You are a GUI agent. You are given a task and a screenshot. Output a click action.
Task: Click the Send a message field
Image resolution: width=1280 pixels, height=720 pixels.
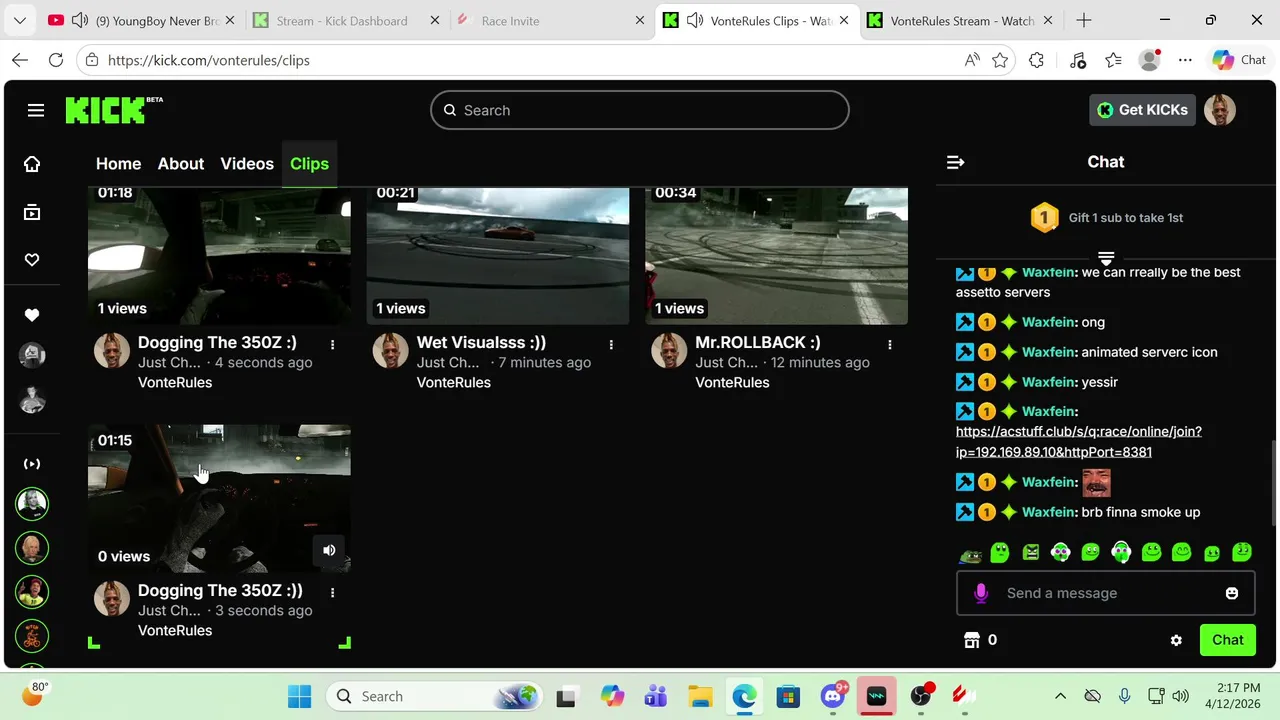pos(1106,593)
